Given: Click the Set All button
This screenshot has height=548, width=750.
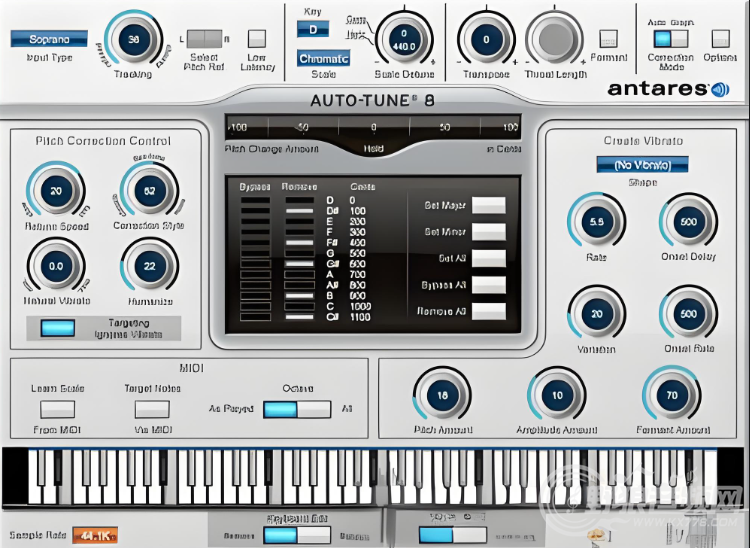Looking at the screenshot, I should [x=489, y=259].
